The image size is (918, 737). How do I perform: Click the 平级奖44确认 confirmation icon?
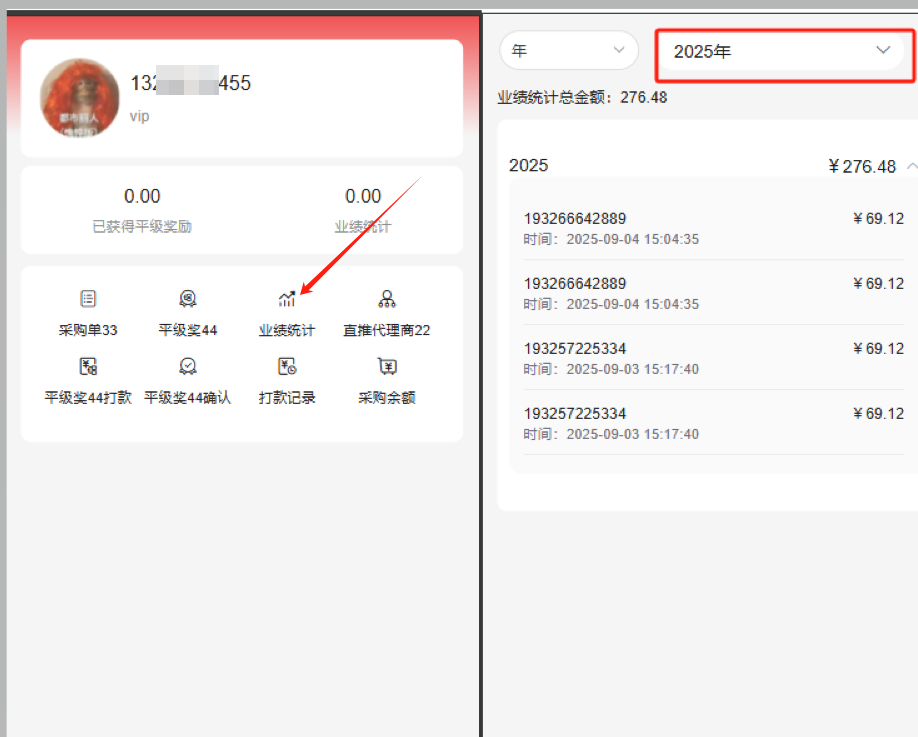[x=188, y=367]
